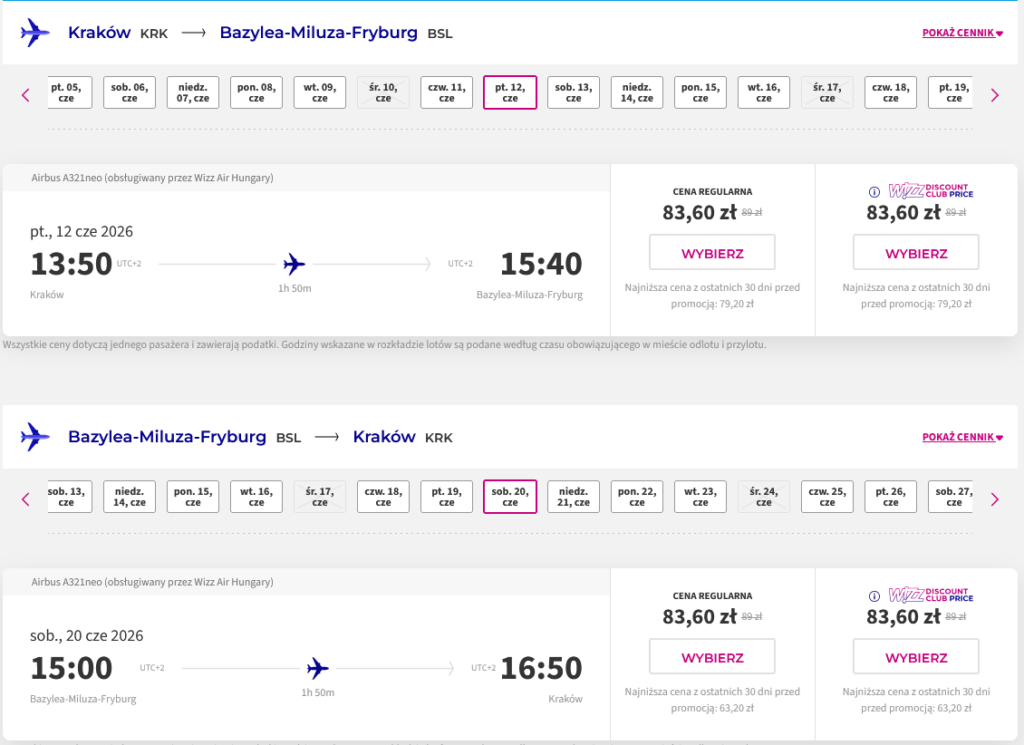Select outbound date czw. 11, cze
Screen dimensions: 1024x745
point(446,92)
